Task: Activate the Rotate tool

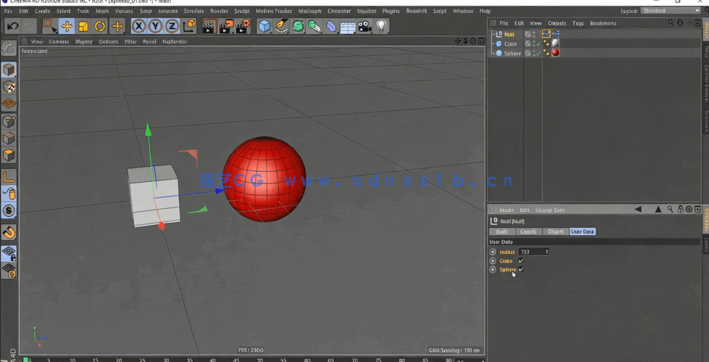Action: point(100,26)
